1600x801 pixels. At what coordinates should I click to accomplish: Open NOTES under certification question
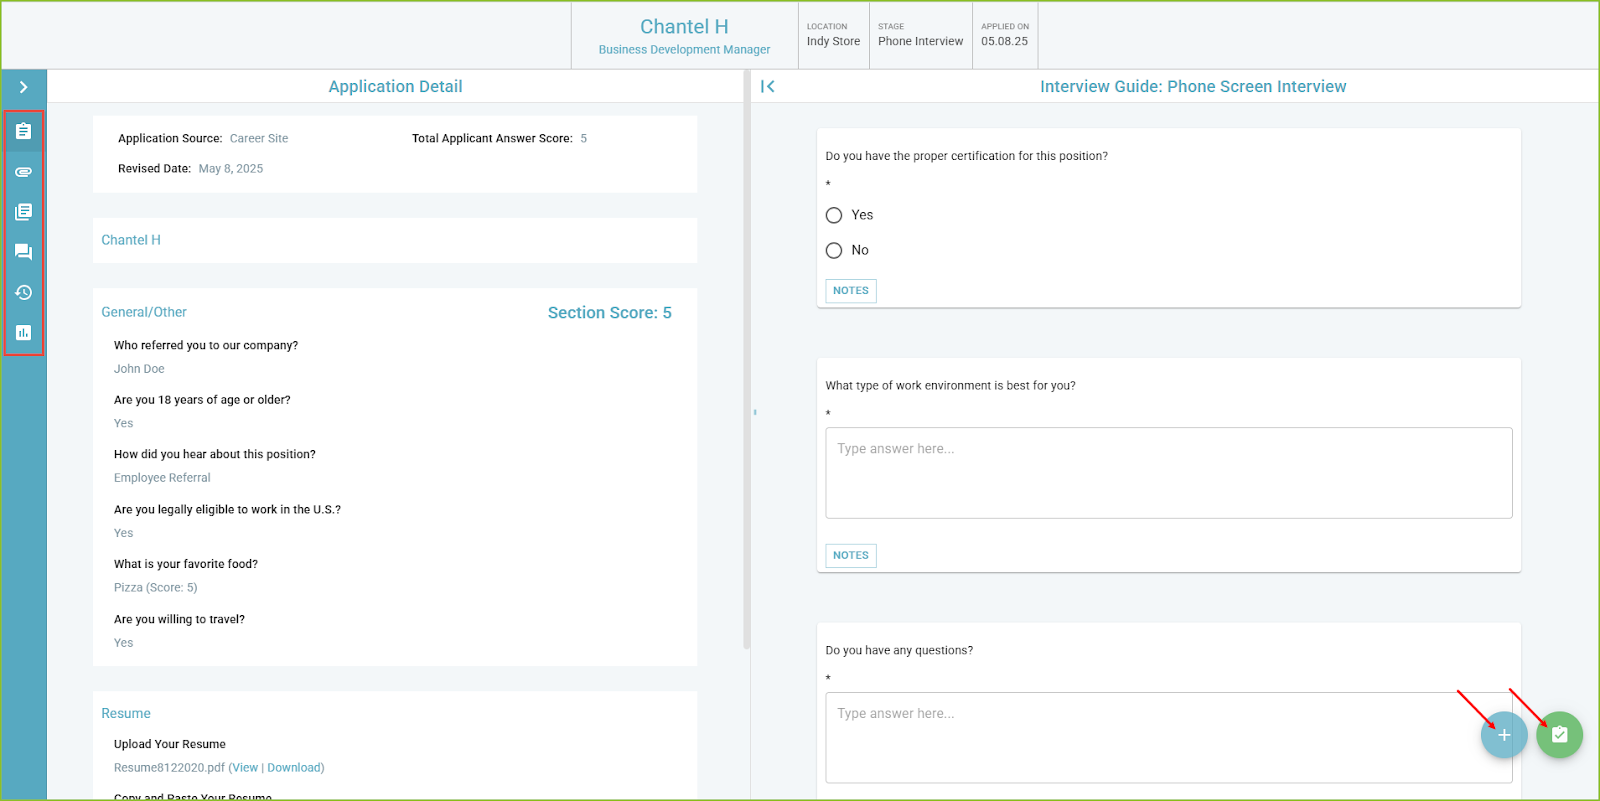[851, 291]
